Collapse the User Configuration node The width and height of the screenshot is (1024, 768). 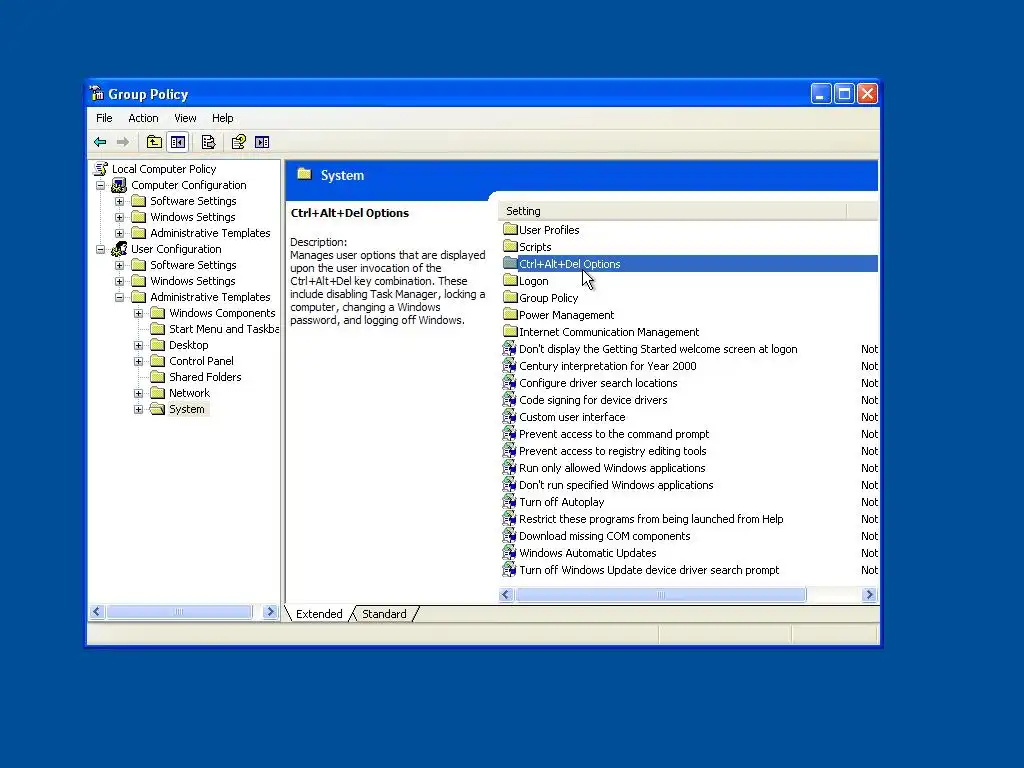[x=101, y=249]
